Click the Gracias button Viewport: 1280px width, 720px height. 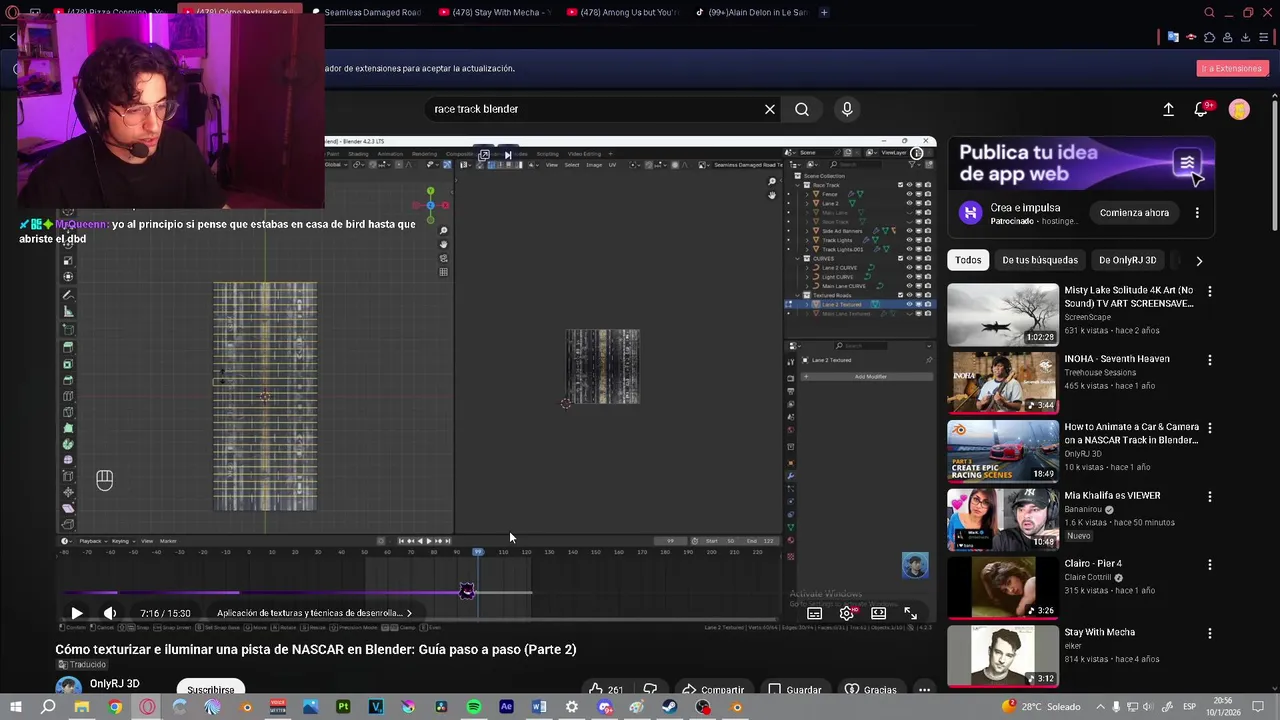click(870, 688)
